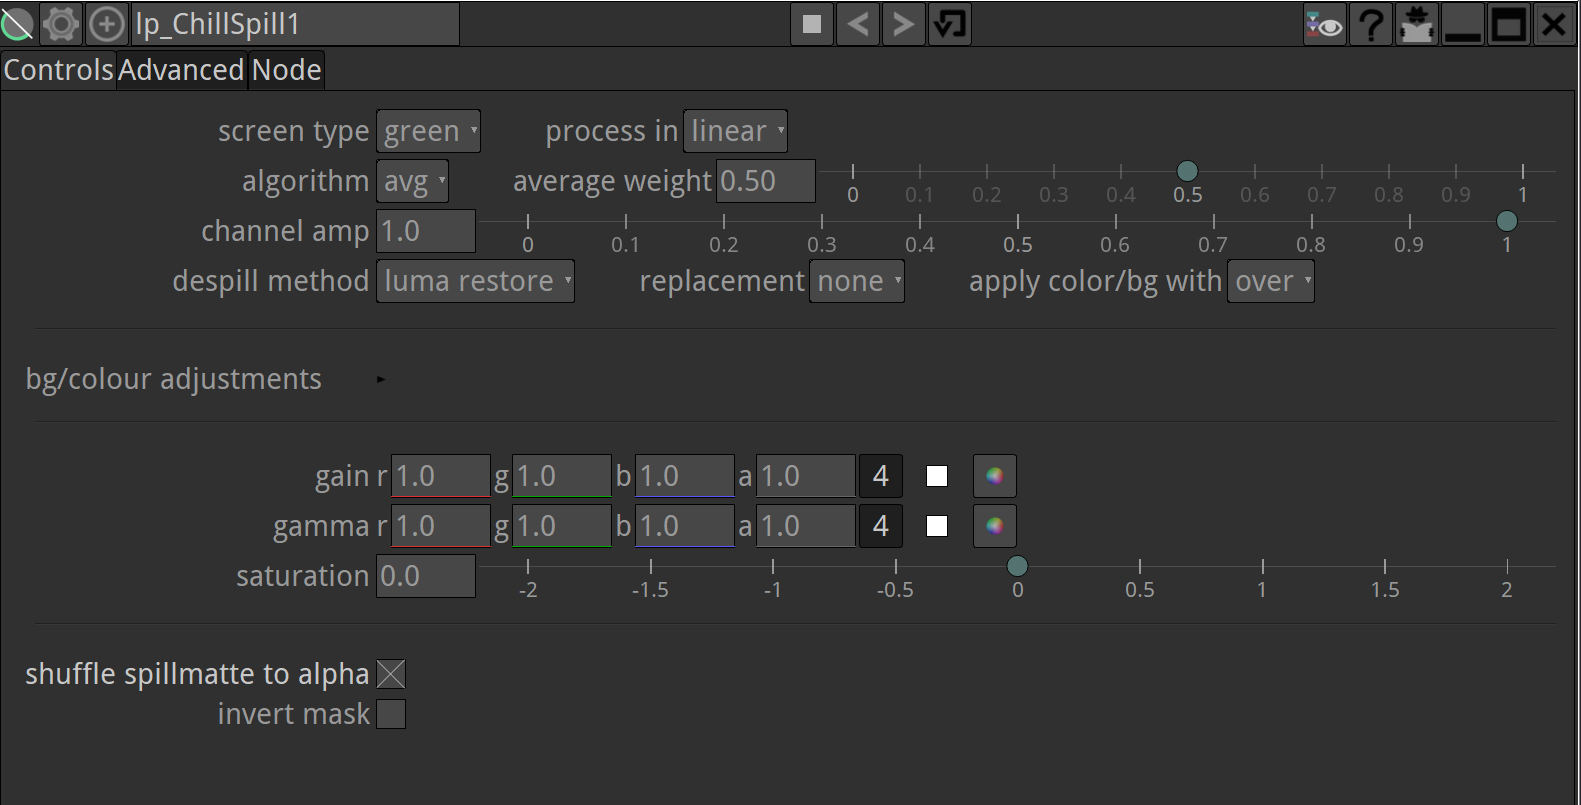Screen dimensions: 1581x805
Task: Click the gear icon in the panel header
Action: 61,24
